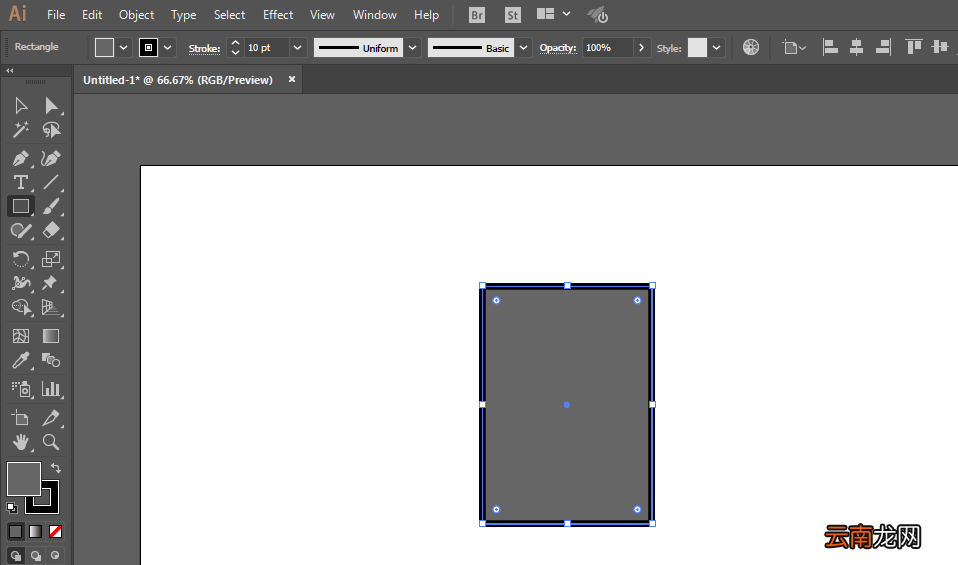Screen dimensions: 958x565
Task: Select the Blend tool
Action: (x=51, y=360)
